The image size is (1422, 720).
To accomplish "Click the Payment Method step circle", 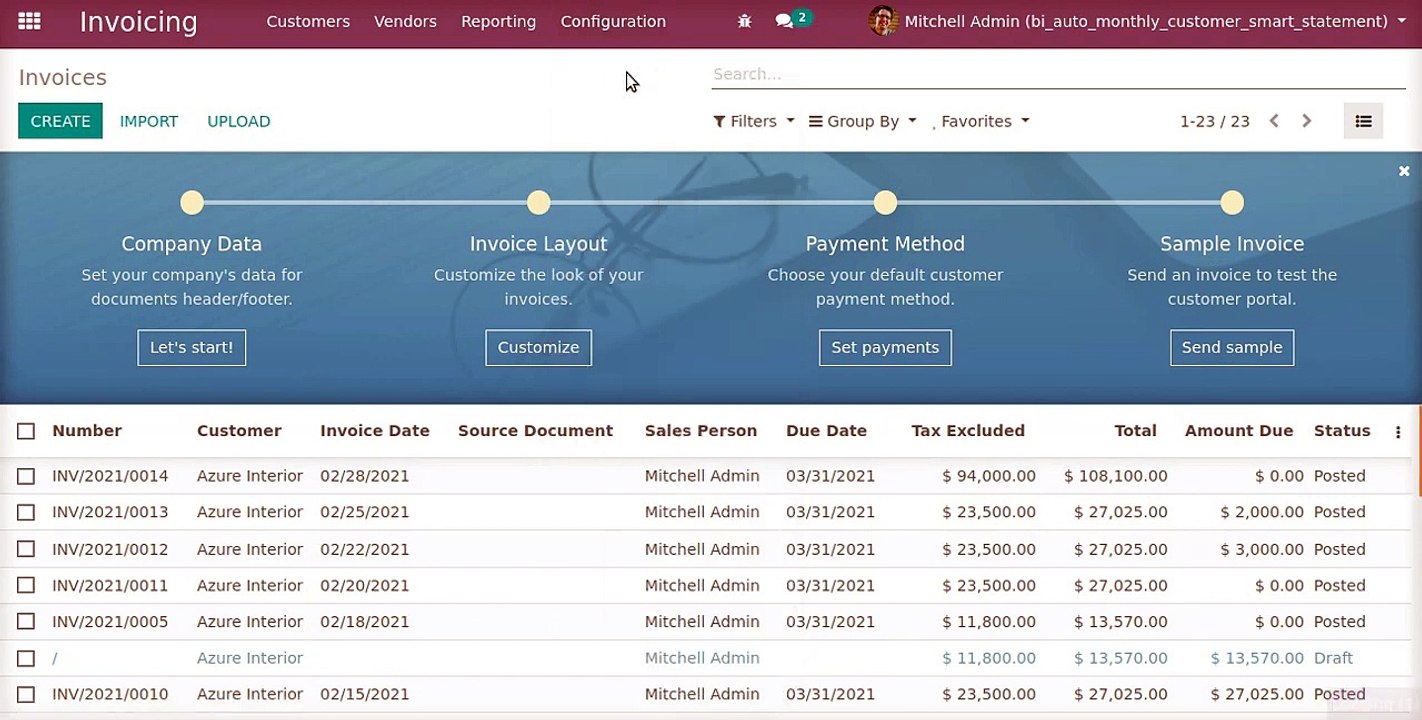I will 885,203.
